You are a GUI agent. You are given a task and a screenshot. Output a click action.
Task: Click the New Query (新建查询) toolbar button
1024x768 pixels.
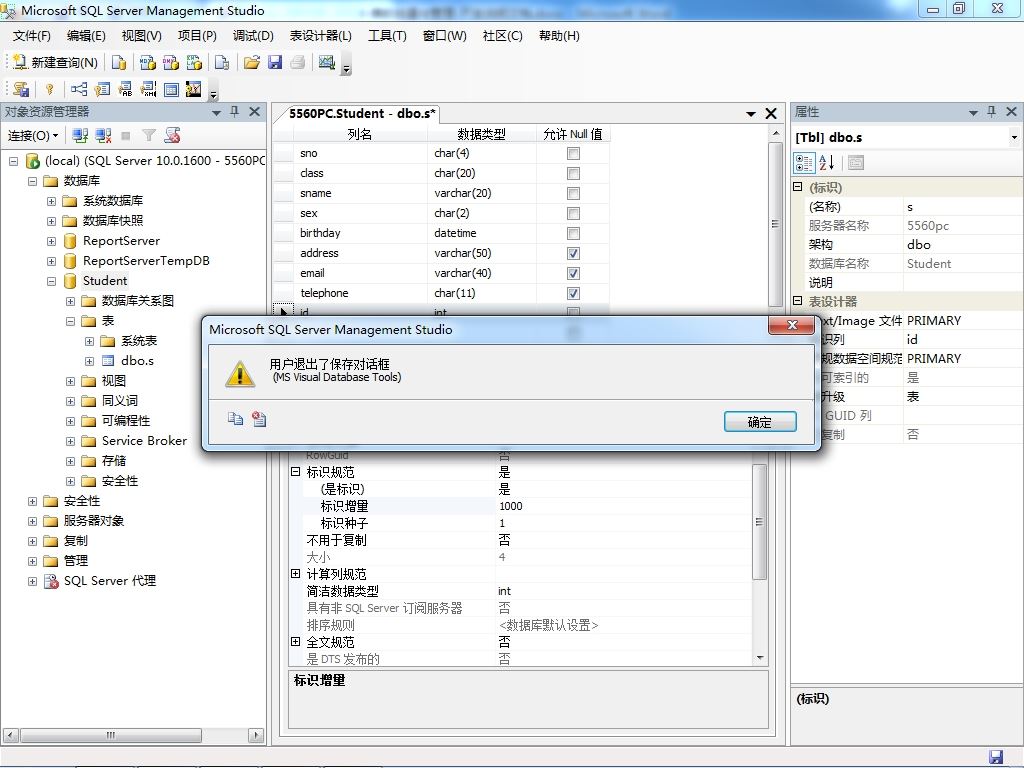tap(56, 62)
